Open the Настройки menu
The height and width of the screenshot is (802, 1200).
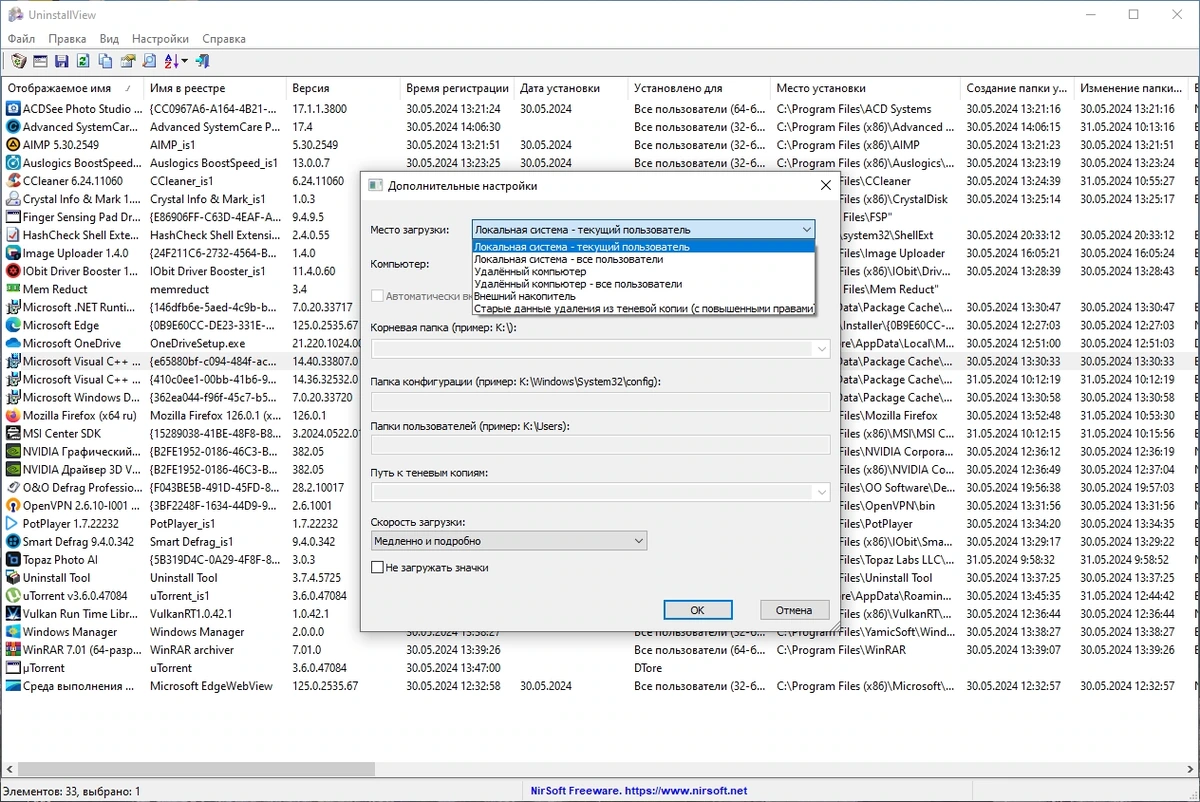(x=160, y=39)
